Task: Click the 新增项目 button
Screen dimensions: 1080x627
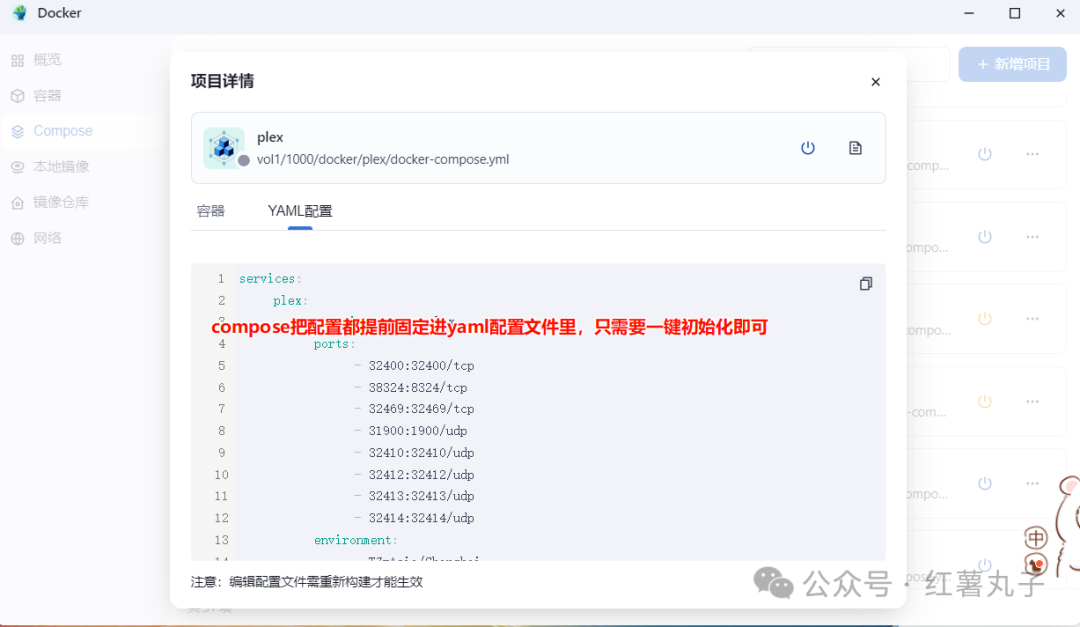Action: point(1012,64)
